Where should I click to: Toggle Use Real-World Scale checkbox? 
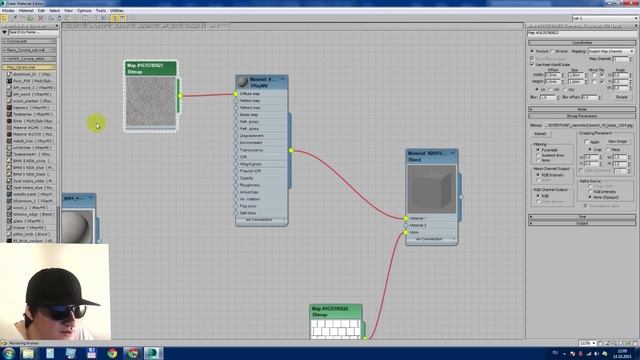pyautogui.click(x=532, y=64)
